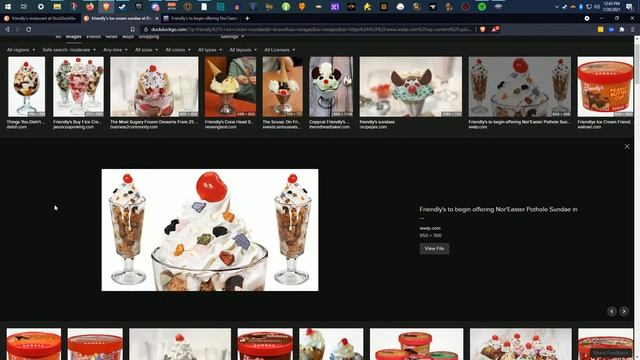Select the Images search tab

[73, 37]
